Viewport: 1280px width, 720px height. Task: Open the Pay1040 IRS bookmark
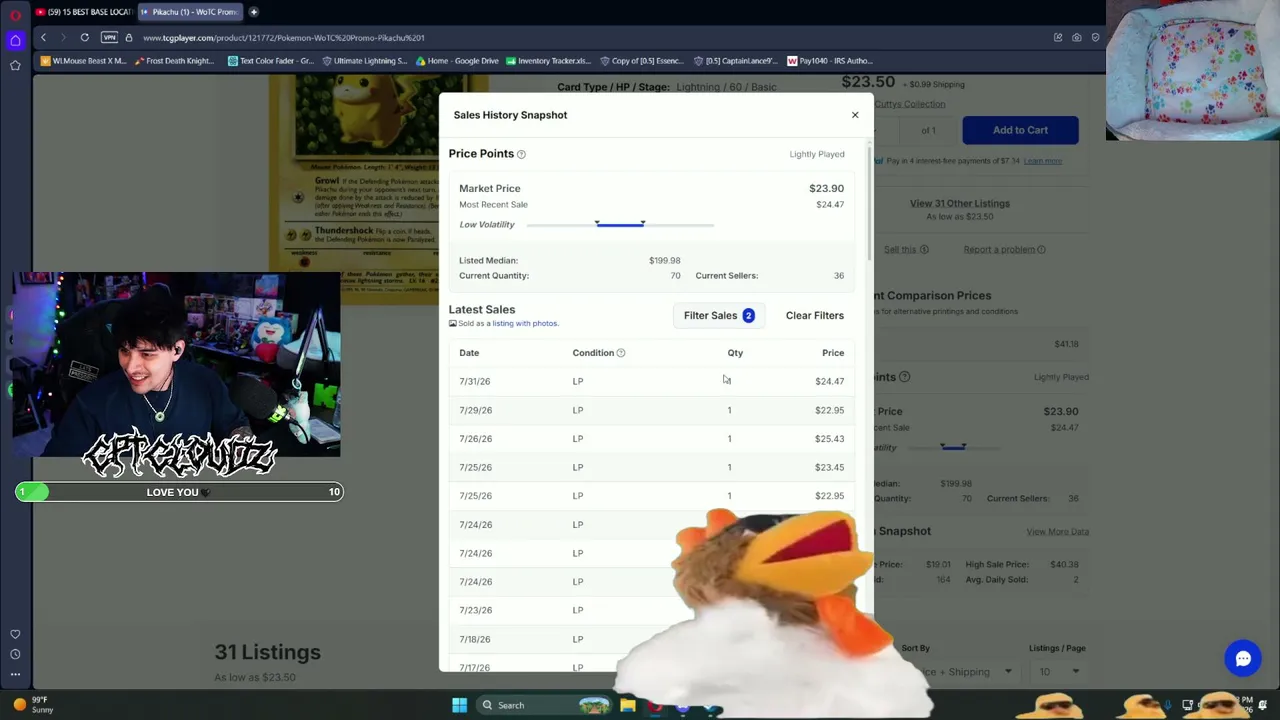coord(831,61)
